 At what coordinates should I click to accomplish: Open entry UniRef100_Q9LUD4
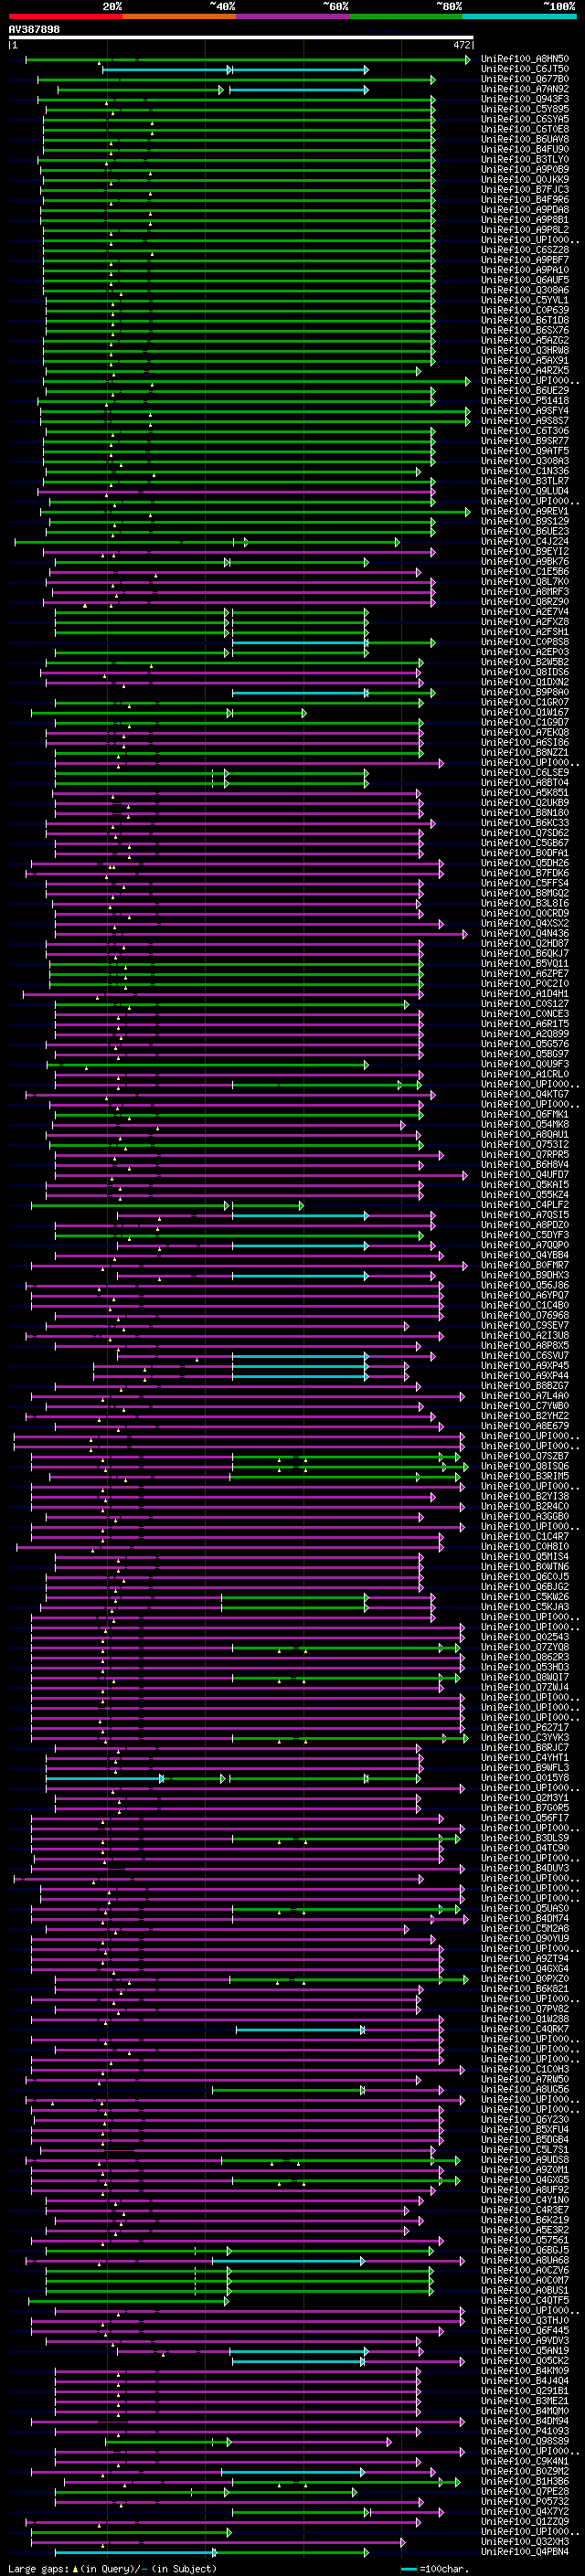point(524,492)
